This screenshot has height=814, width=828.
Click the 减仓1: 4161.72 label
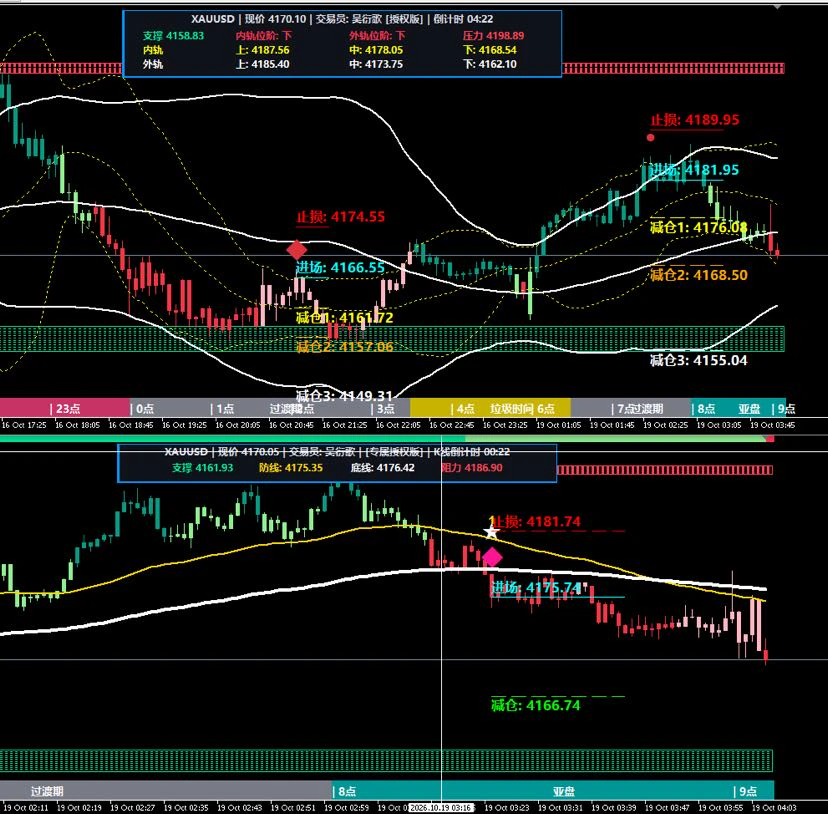coord(344,317)
